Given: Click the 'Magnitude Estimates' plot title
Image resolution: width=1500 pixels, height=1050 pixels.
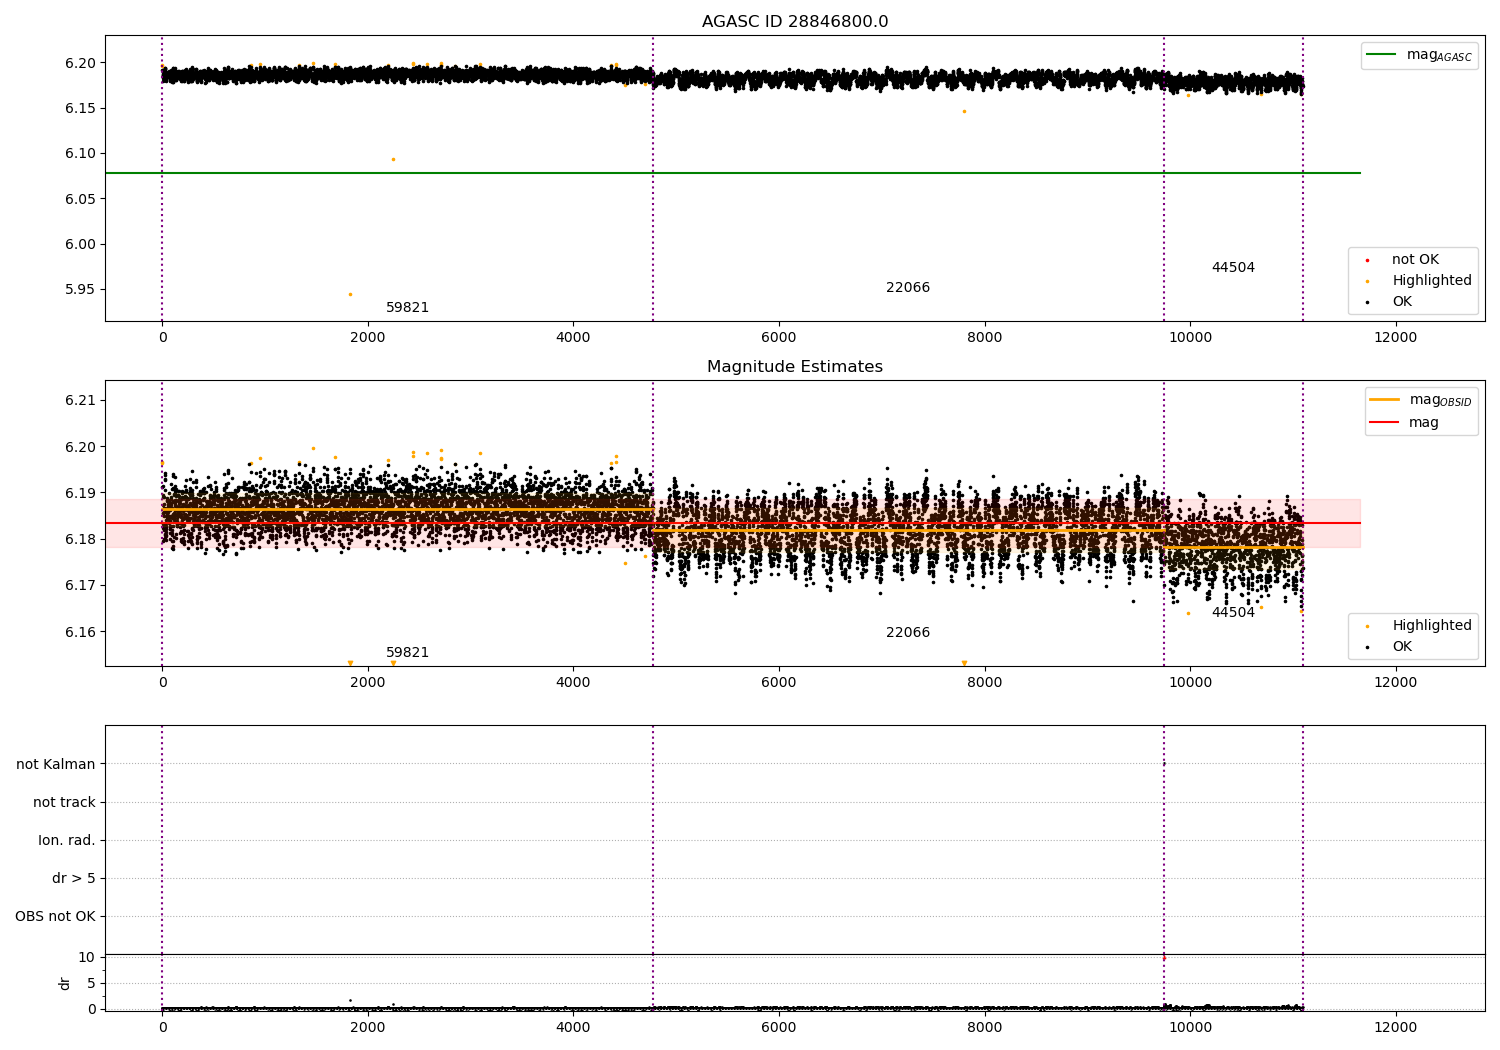Looking at the screenshot, I should click(795, 367).
